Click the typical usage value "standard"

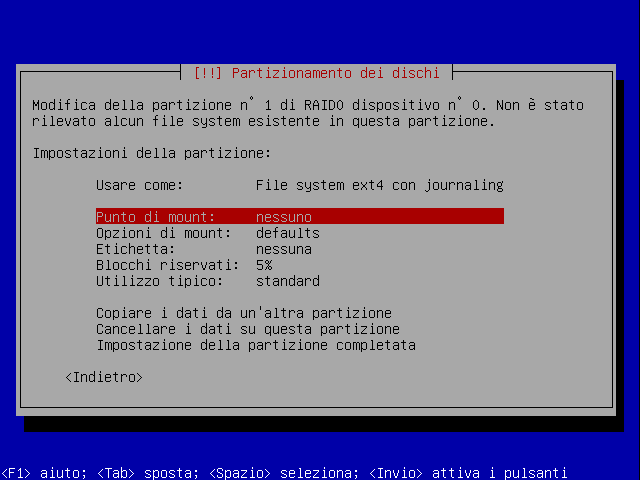(287, 281)
